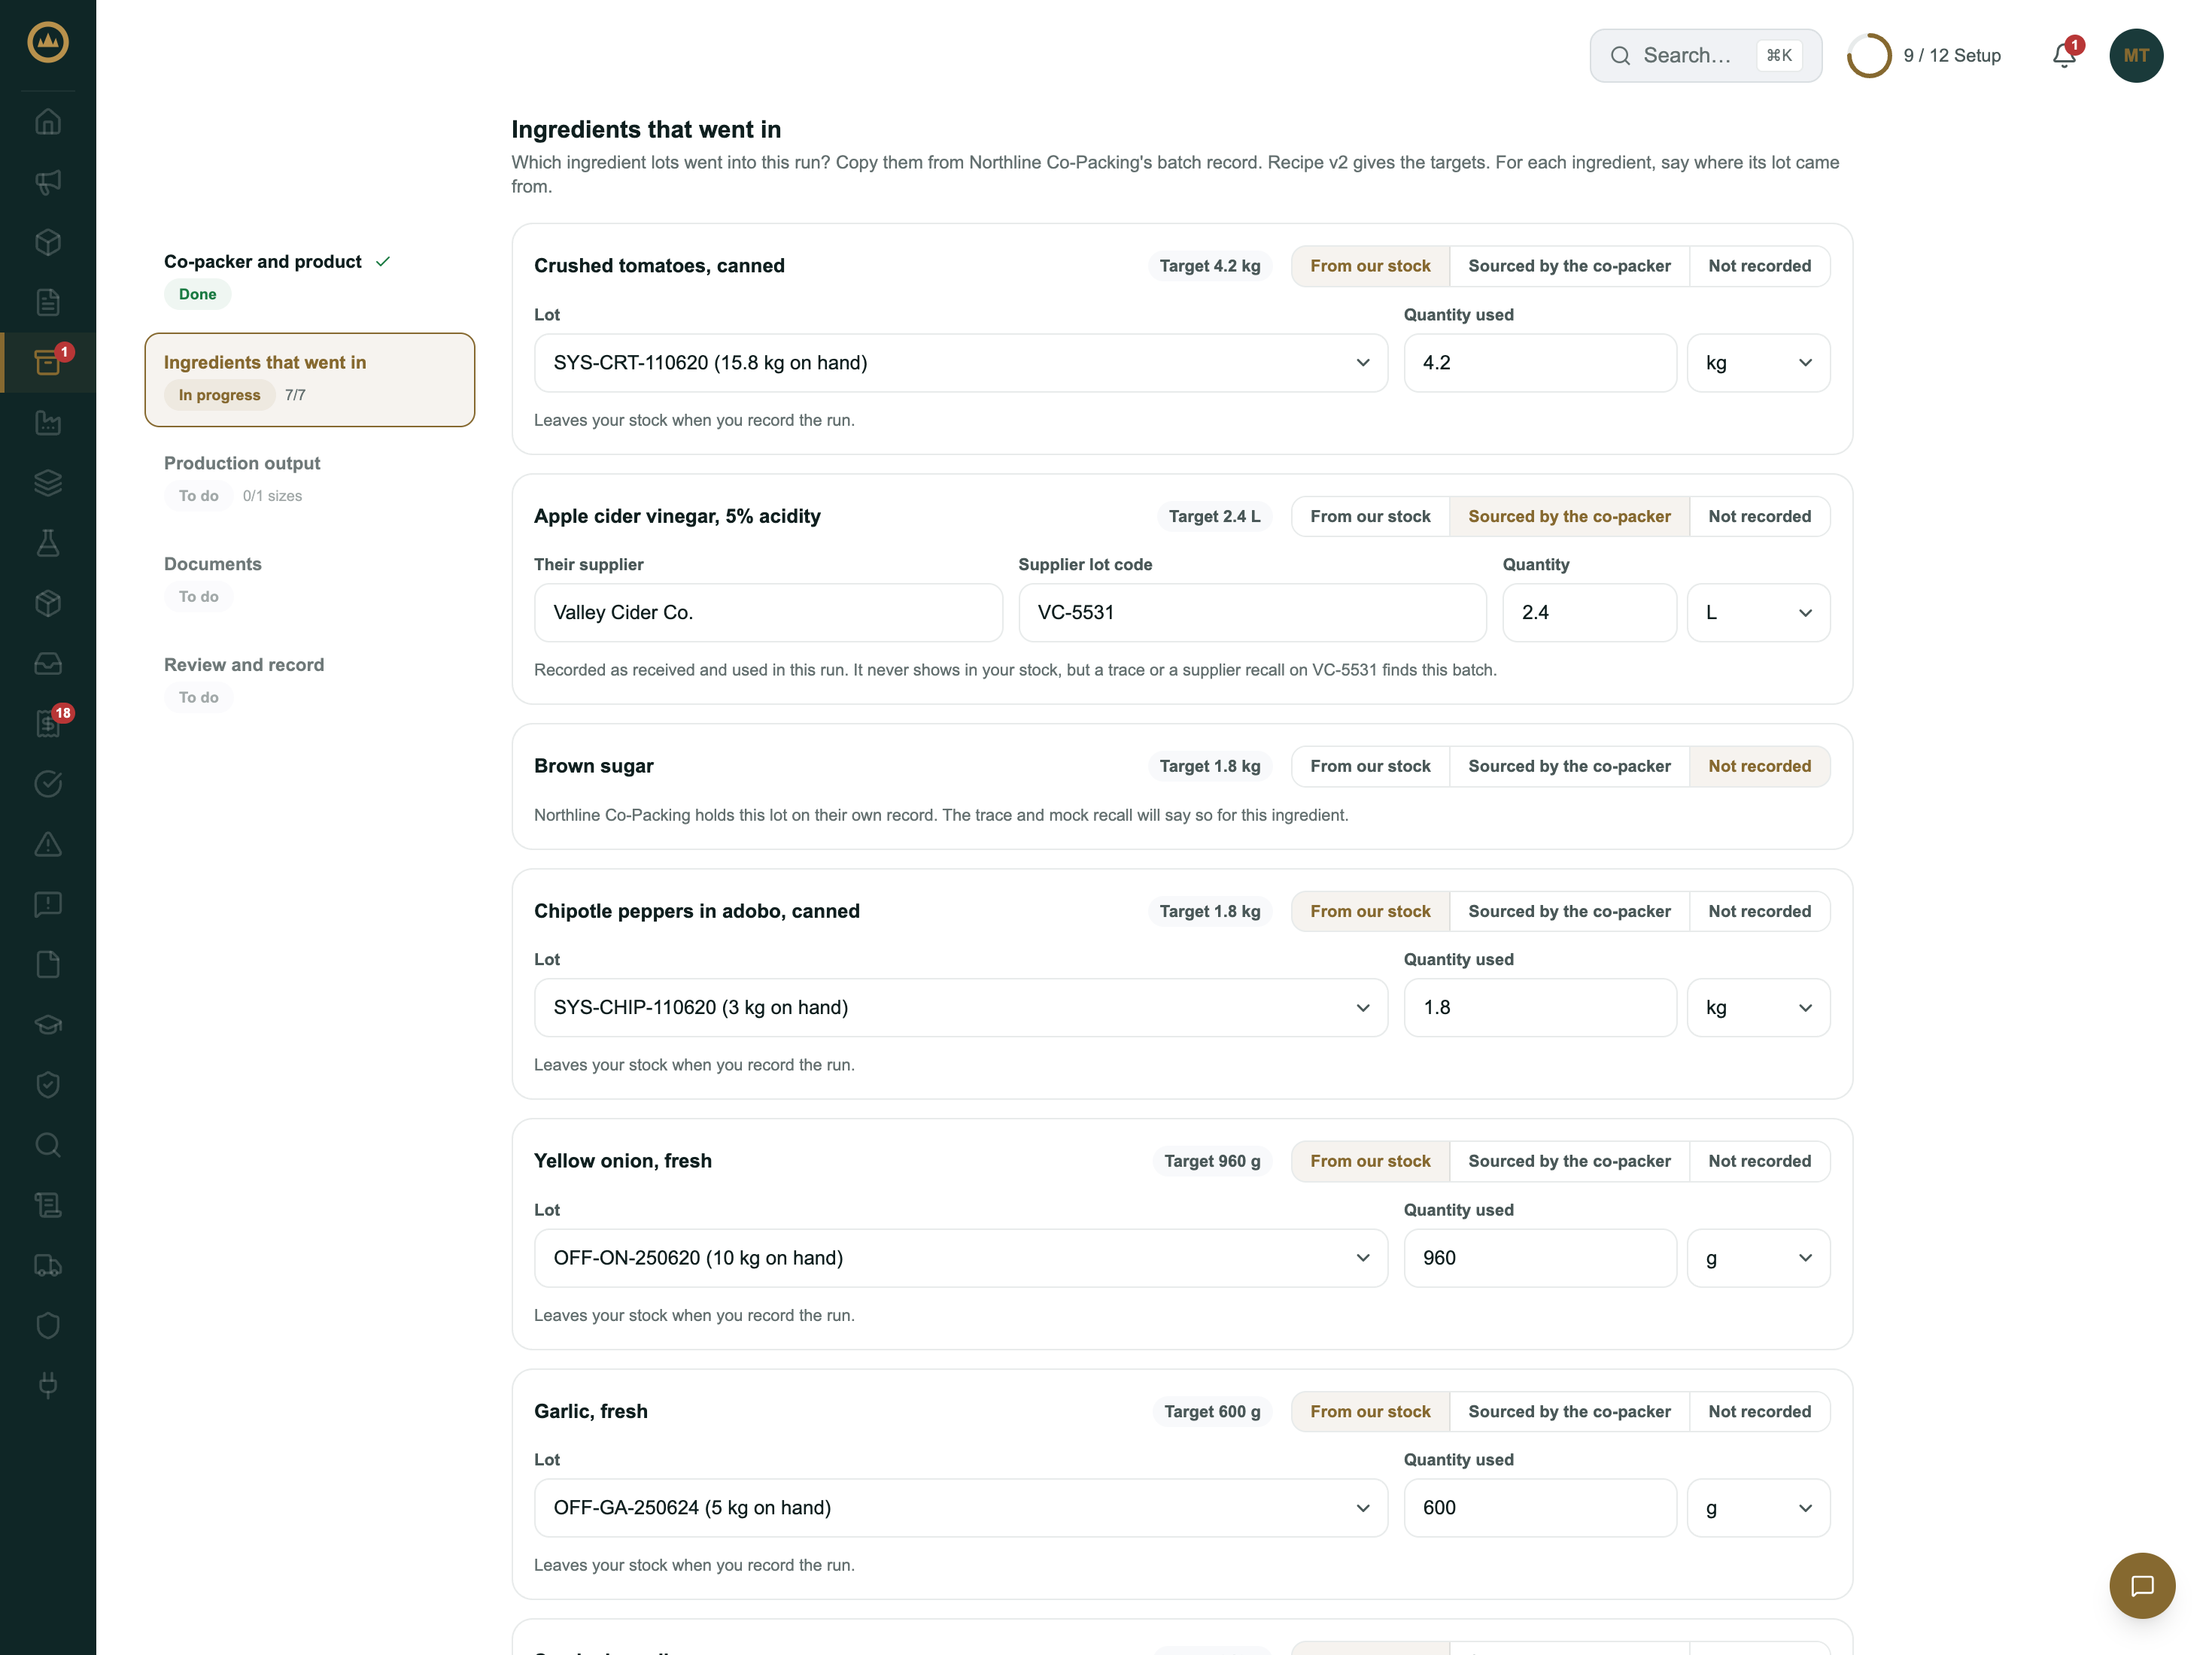Click the crown logo at top left
2212x1655 pixels.
(48, 42)
